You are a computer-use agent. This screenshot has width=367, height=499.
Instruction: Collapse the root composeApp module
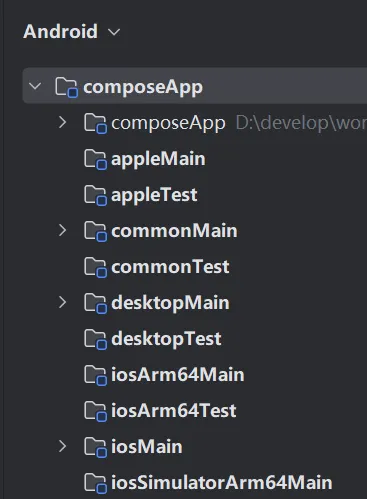tap(35, 86)
